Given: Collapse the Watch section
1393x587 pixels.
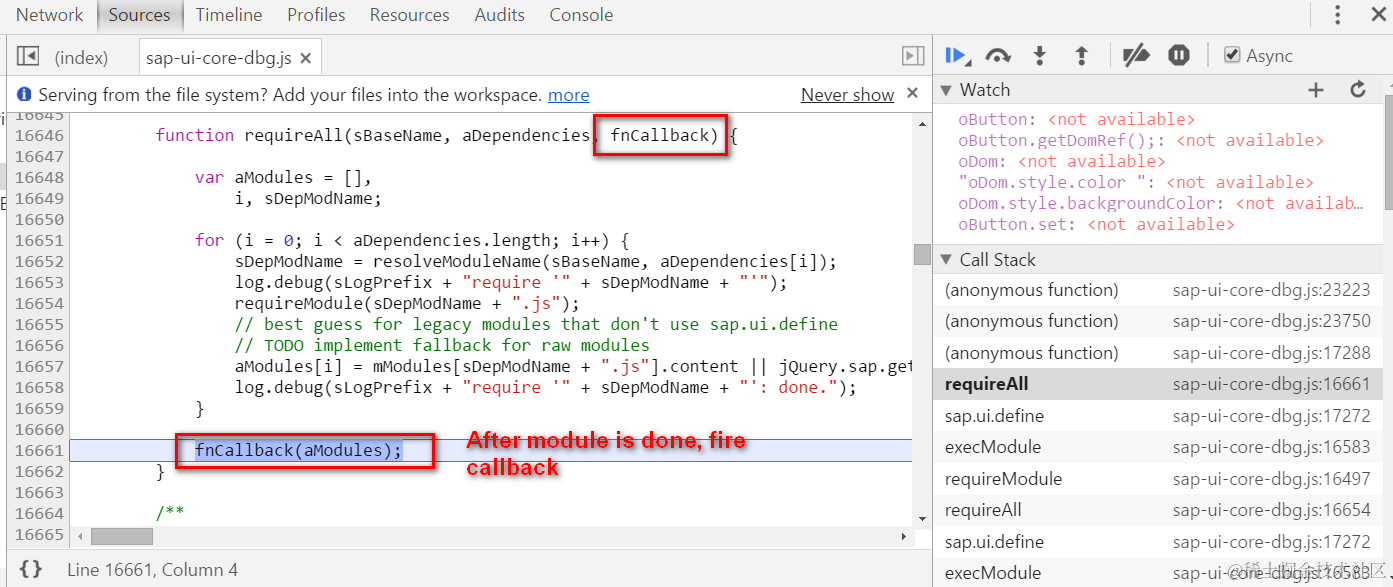Looking at the screenshot, I should [x=946, y=90].
